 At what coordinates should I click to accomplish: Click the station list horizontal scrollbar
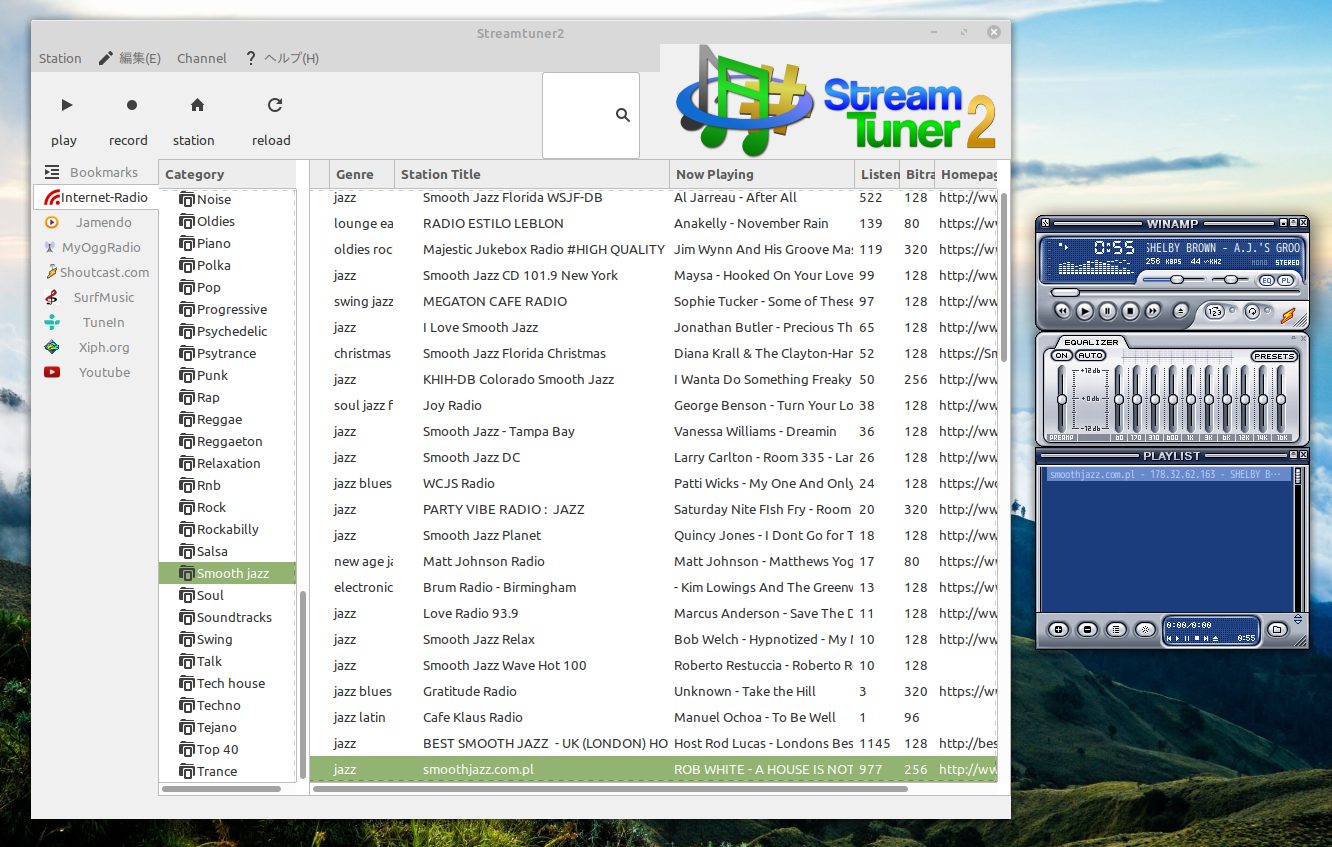(x=610, y=789)
